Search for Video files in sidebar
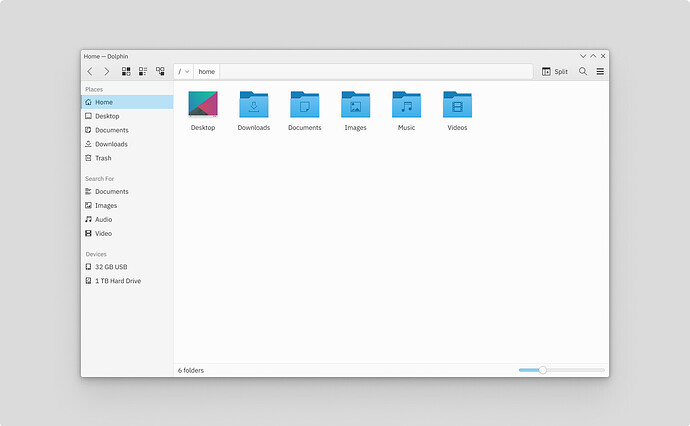Screen dimensions: 690x426 click(x=103, y=233)
